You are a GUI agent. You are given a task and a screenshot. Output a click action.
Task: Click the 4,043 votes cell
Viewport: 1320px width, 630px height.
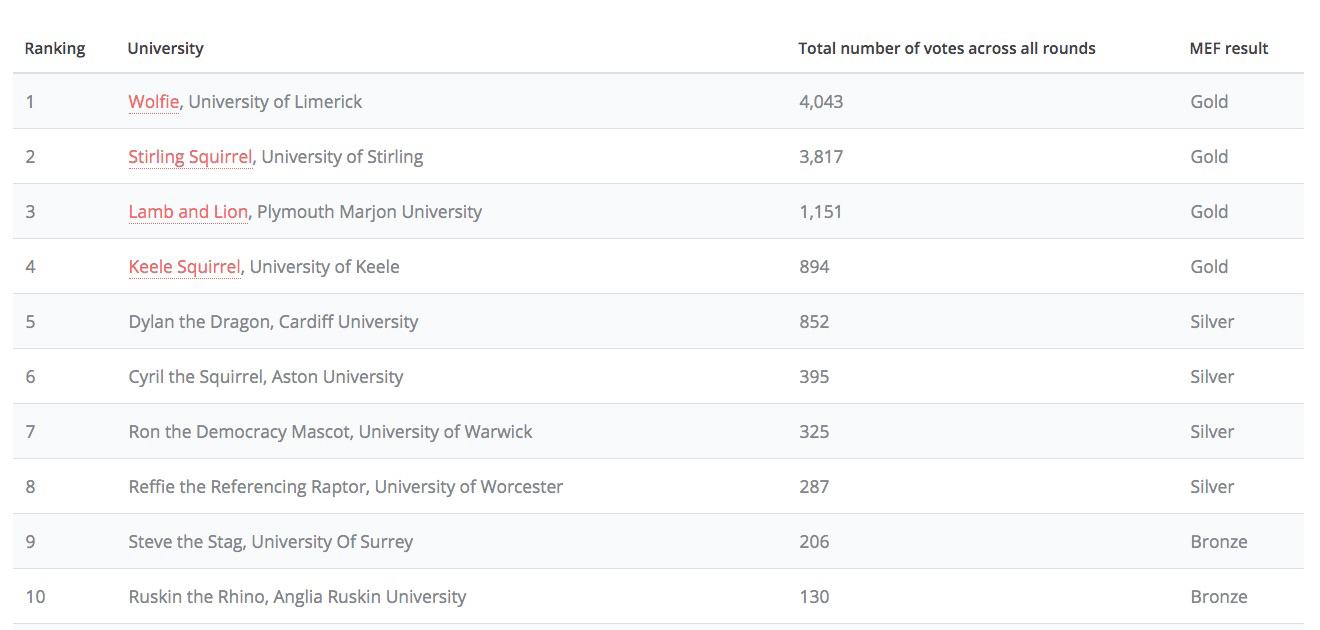point(821,102)
